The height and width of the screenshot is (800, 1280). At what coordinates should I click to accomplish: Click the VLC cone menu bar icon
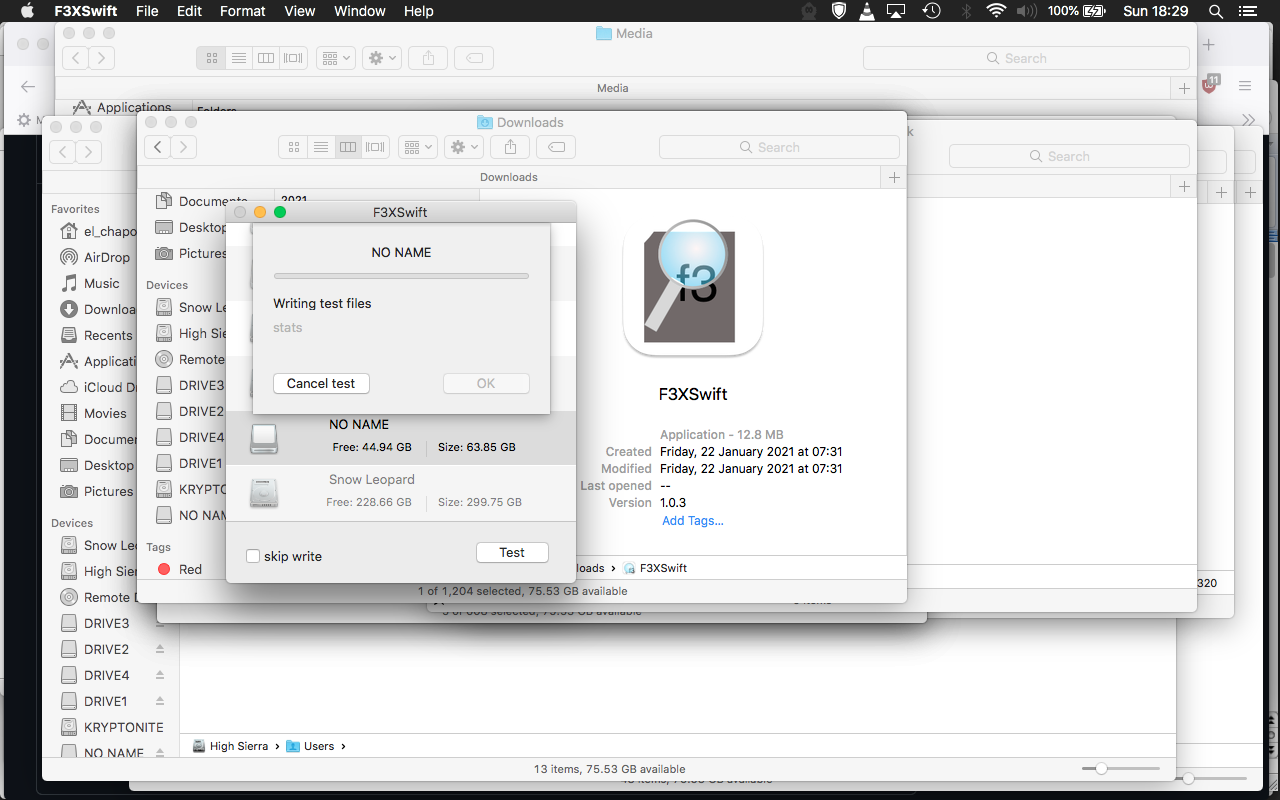tap(867, 11)
